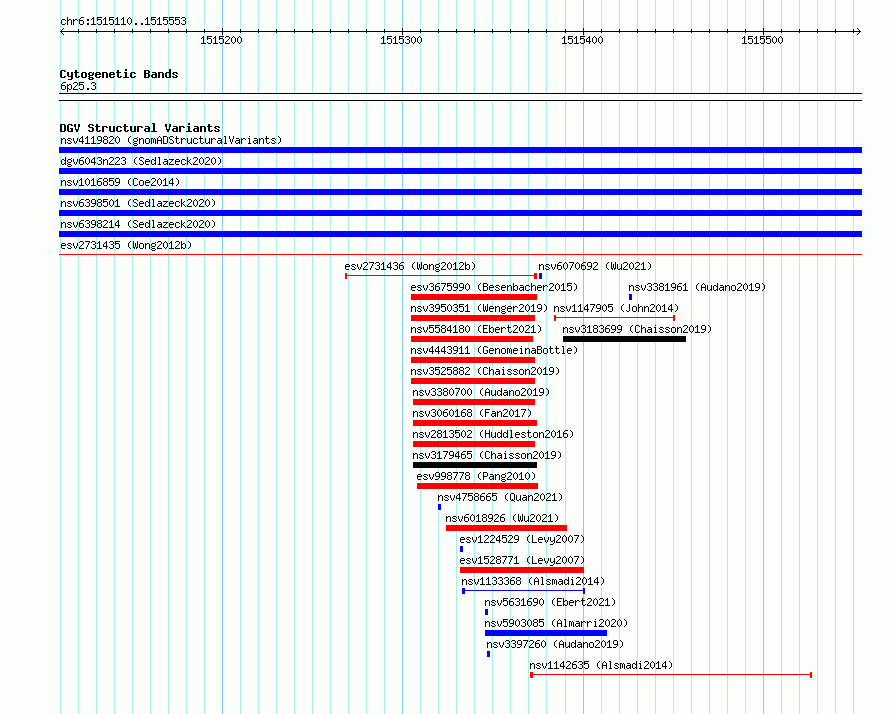This screenshot has width=890, height=714.
Task: Open the esv2731436 (Wong2012b) label
Action: (x=410, y=266)
